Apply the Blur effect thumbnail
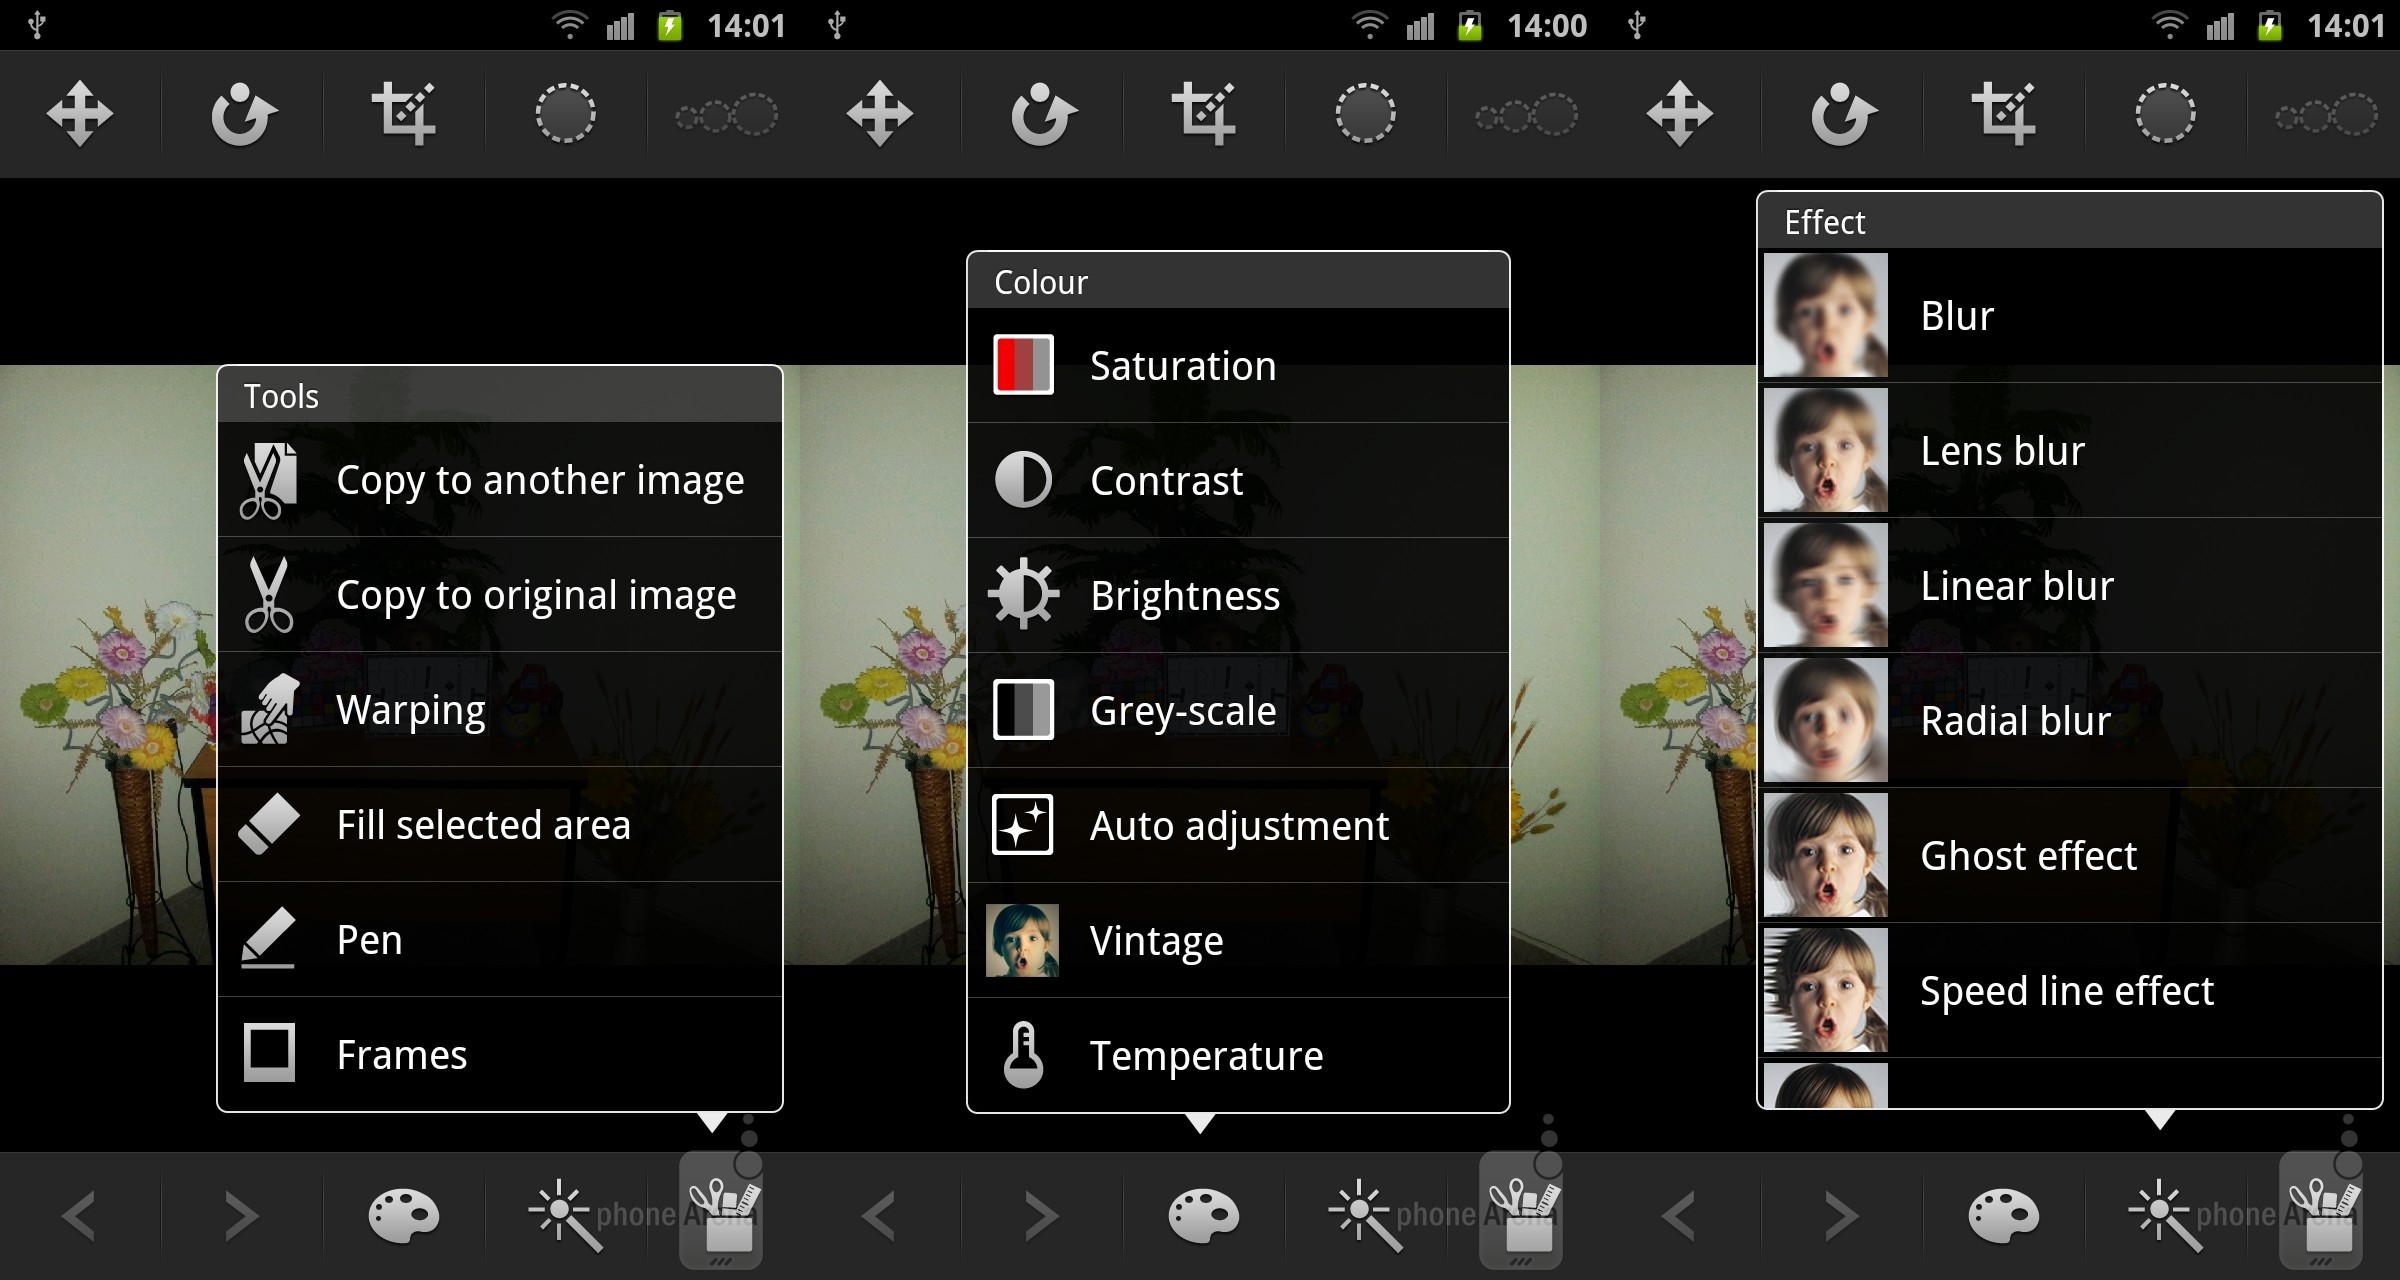2400x1280 pixels. (1826, 316)
